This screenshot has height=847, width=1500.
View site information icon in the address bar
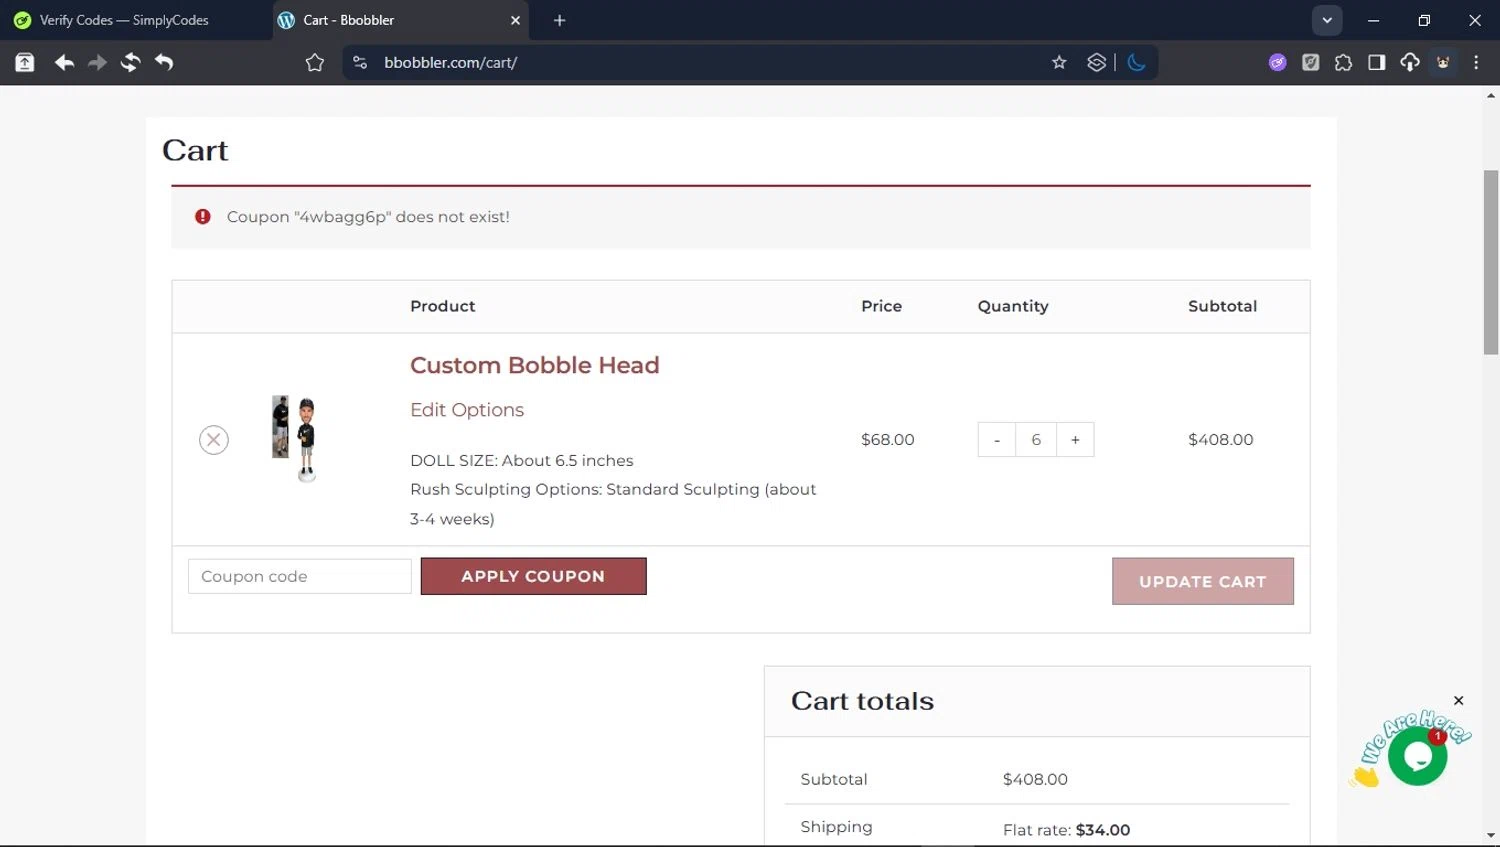(360, 62)
